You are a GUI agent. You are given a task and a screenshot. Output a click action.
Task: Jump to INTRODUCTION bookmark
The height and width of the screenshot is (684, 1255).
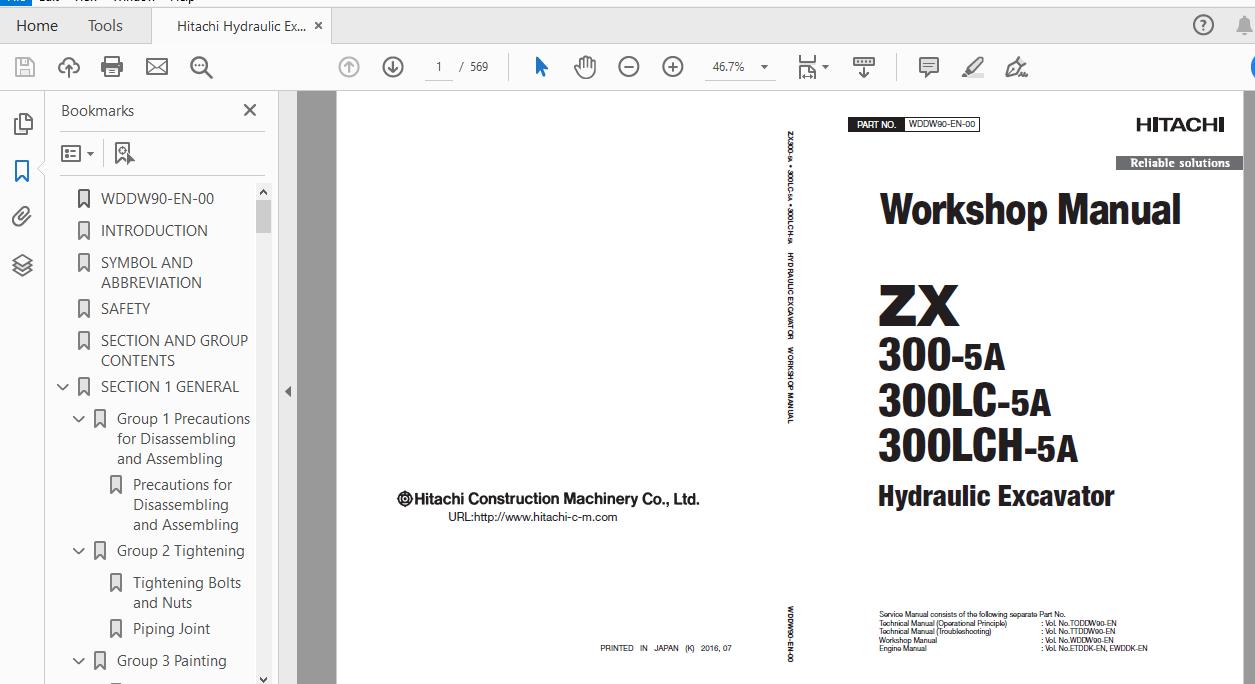click(154, 231)
